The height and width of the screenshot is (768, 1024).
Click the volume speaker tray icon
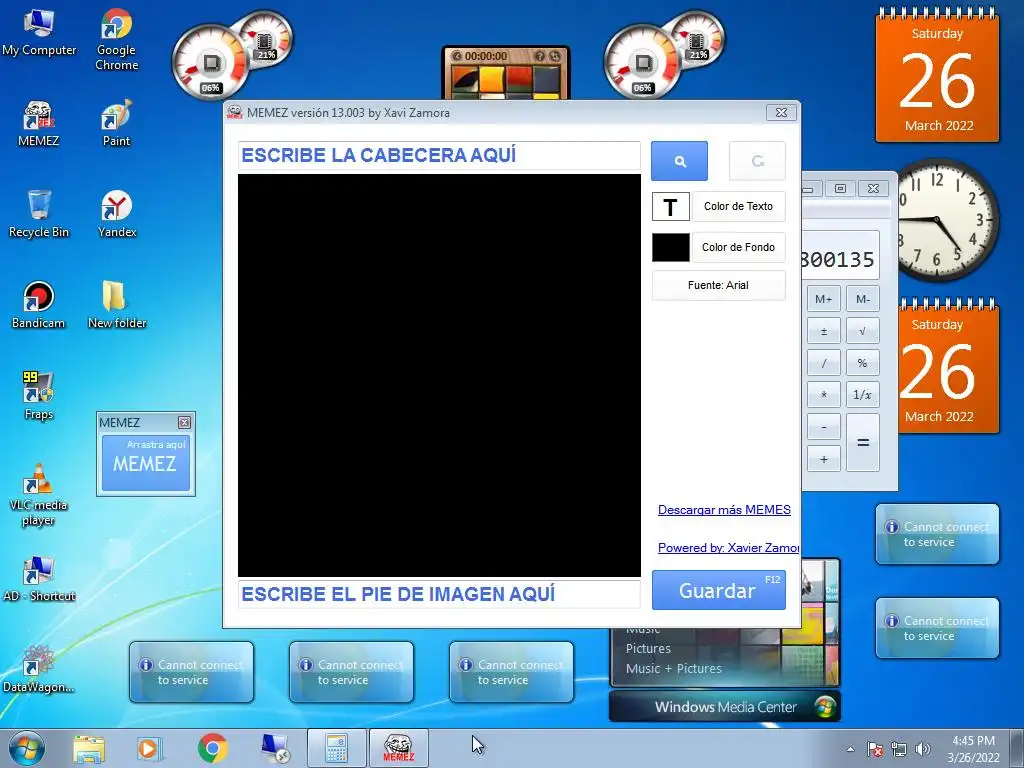(x=923, y=749)
